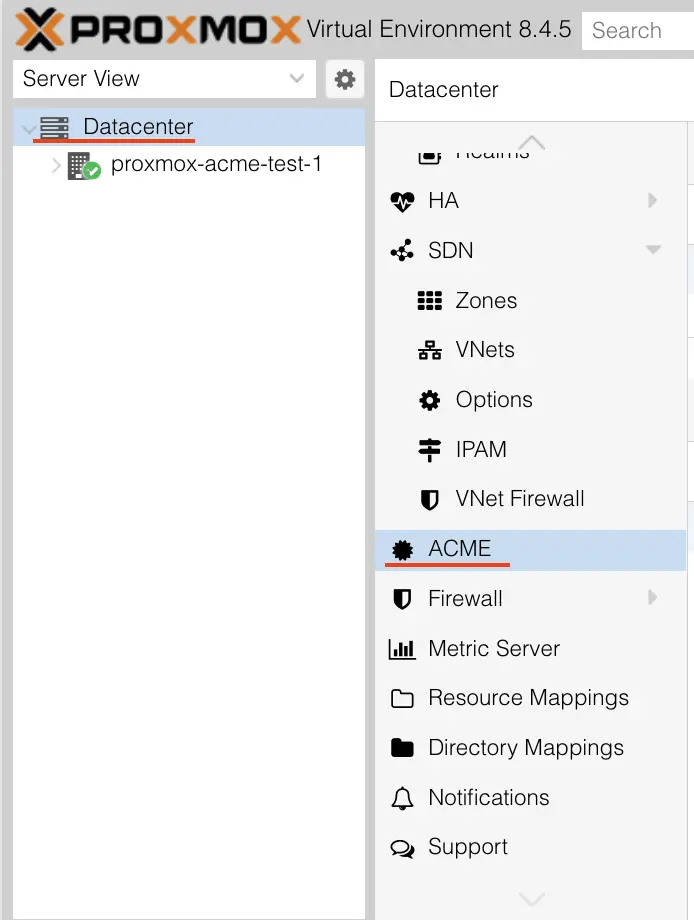Click the VNets sitemap icon

tap(430, 350)
